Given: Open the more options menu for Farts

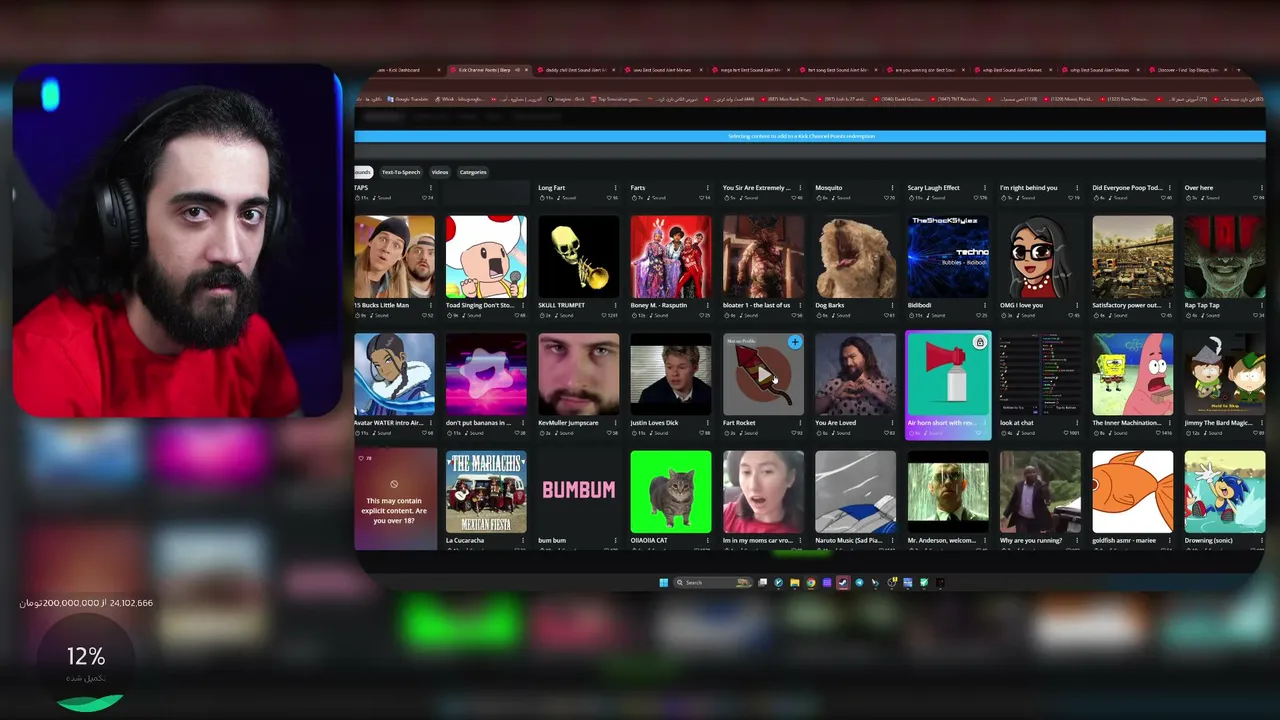Looking at the screenshot, I should pyautogui.click(x=708, y=188).
